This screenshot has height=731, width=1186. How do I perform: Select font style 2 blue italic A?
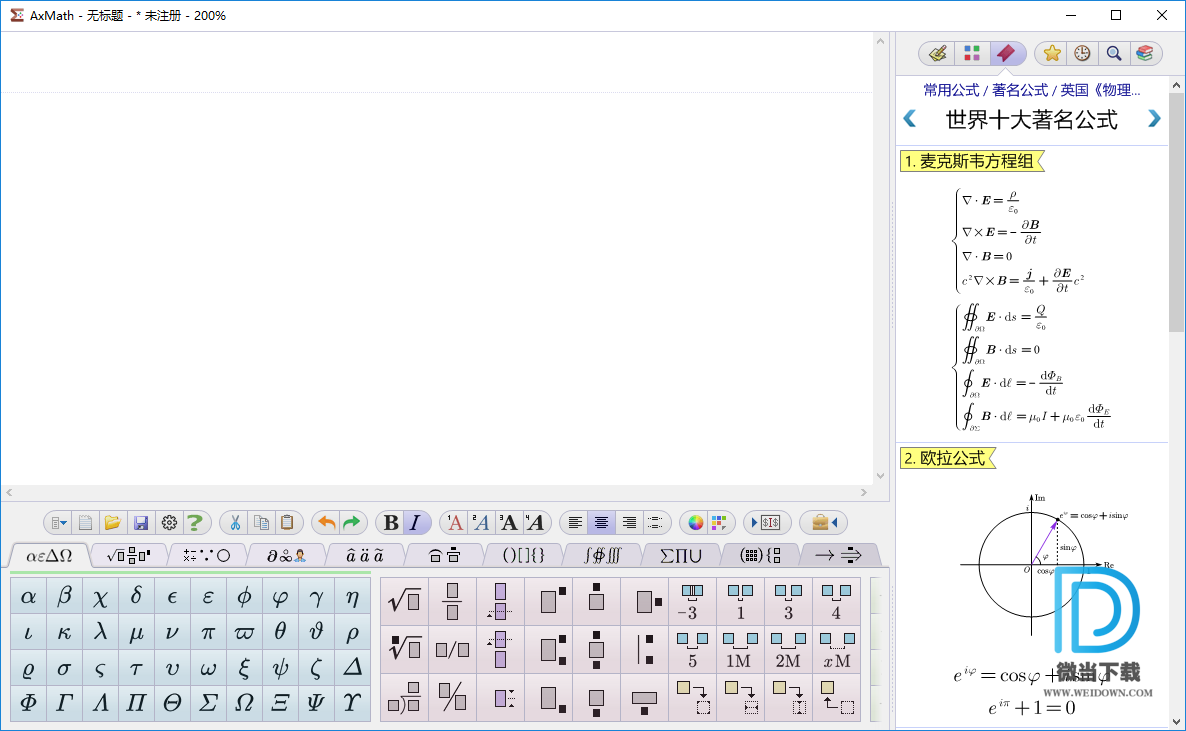pos(481,523)
